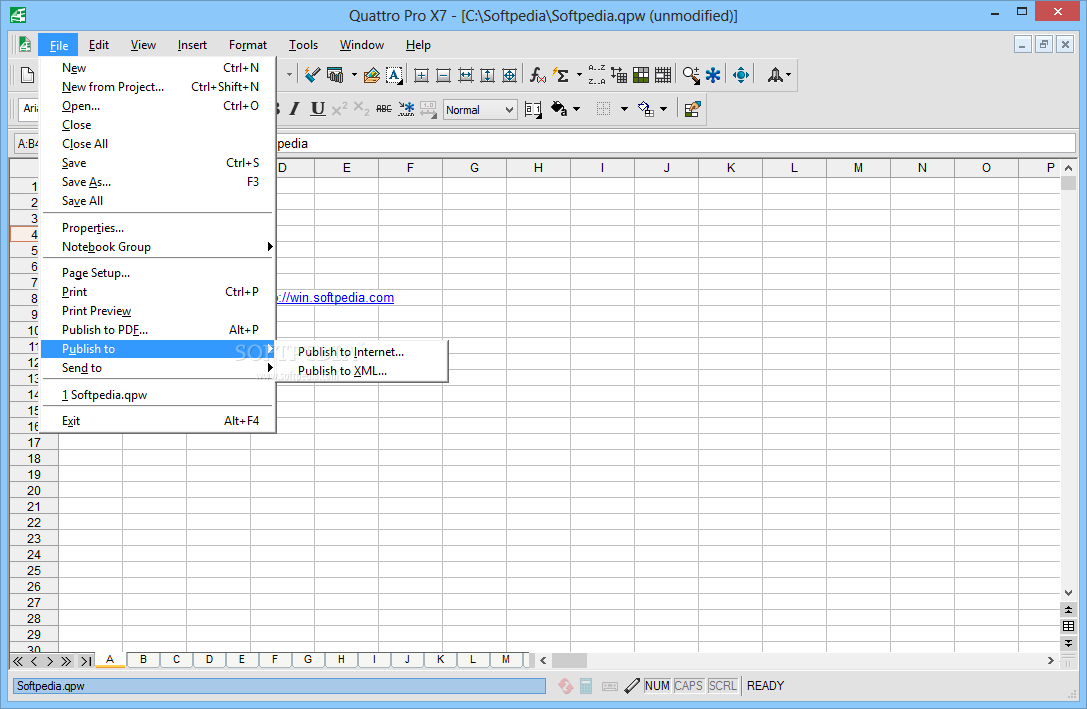Choose Publish to Internet... option
This screenshot has height=709, width=1087.
click(362, 352)
